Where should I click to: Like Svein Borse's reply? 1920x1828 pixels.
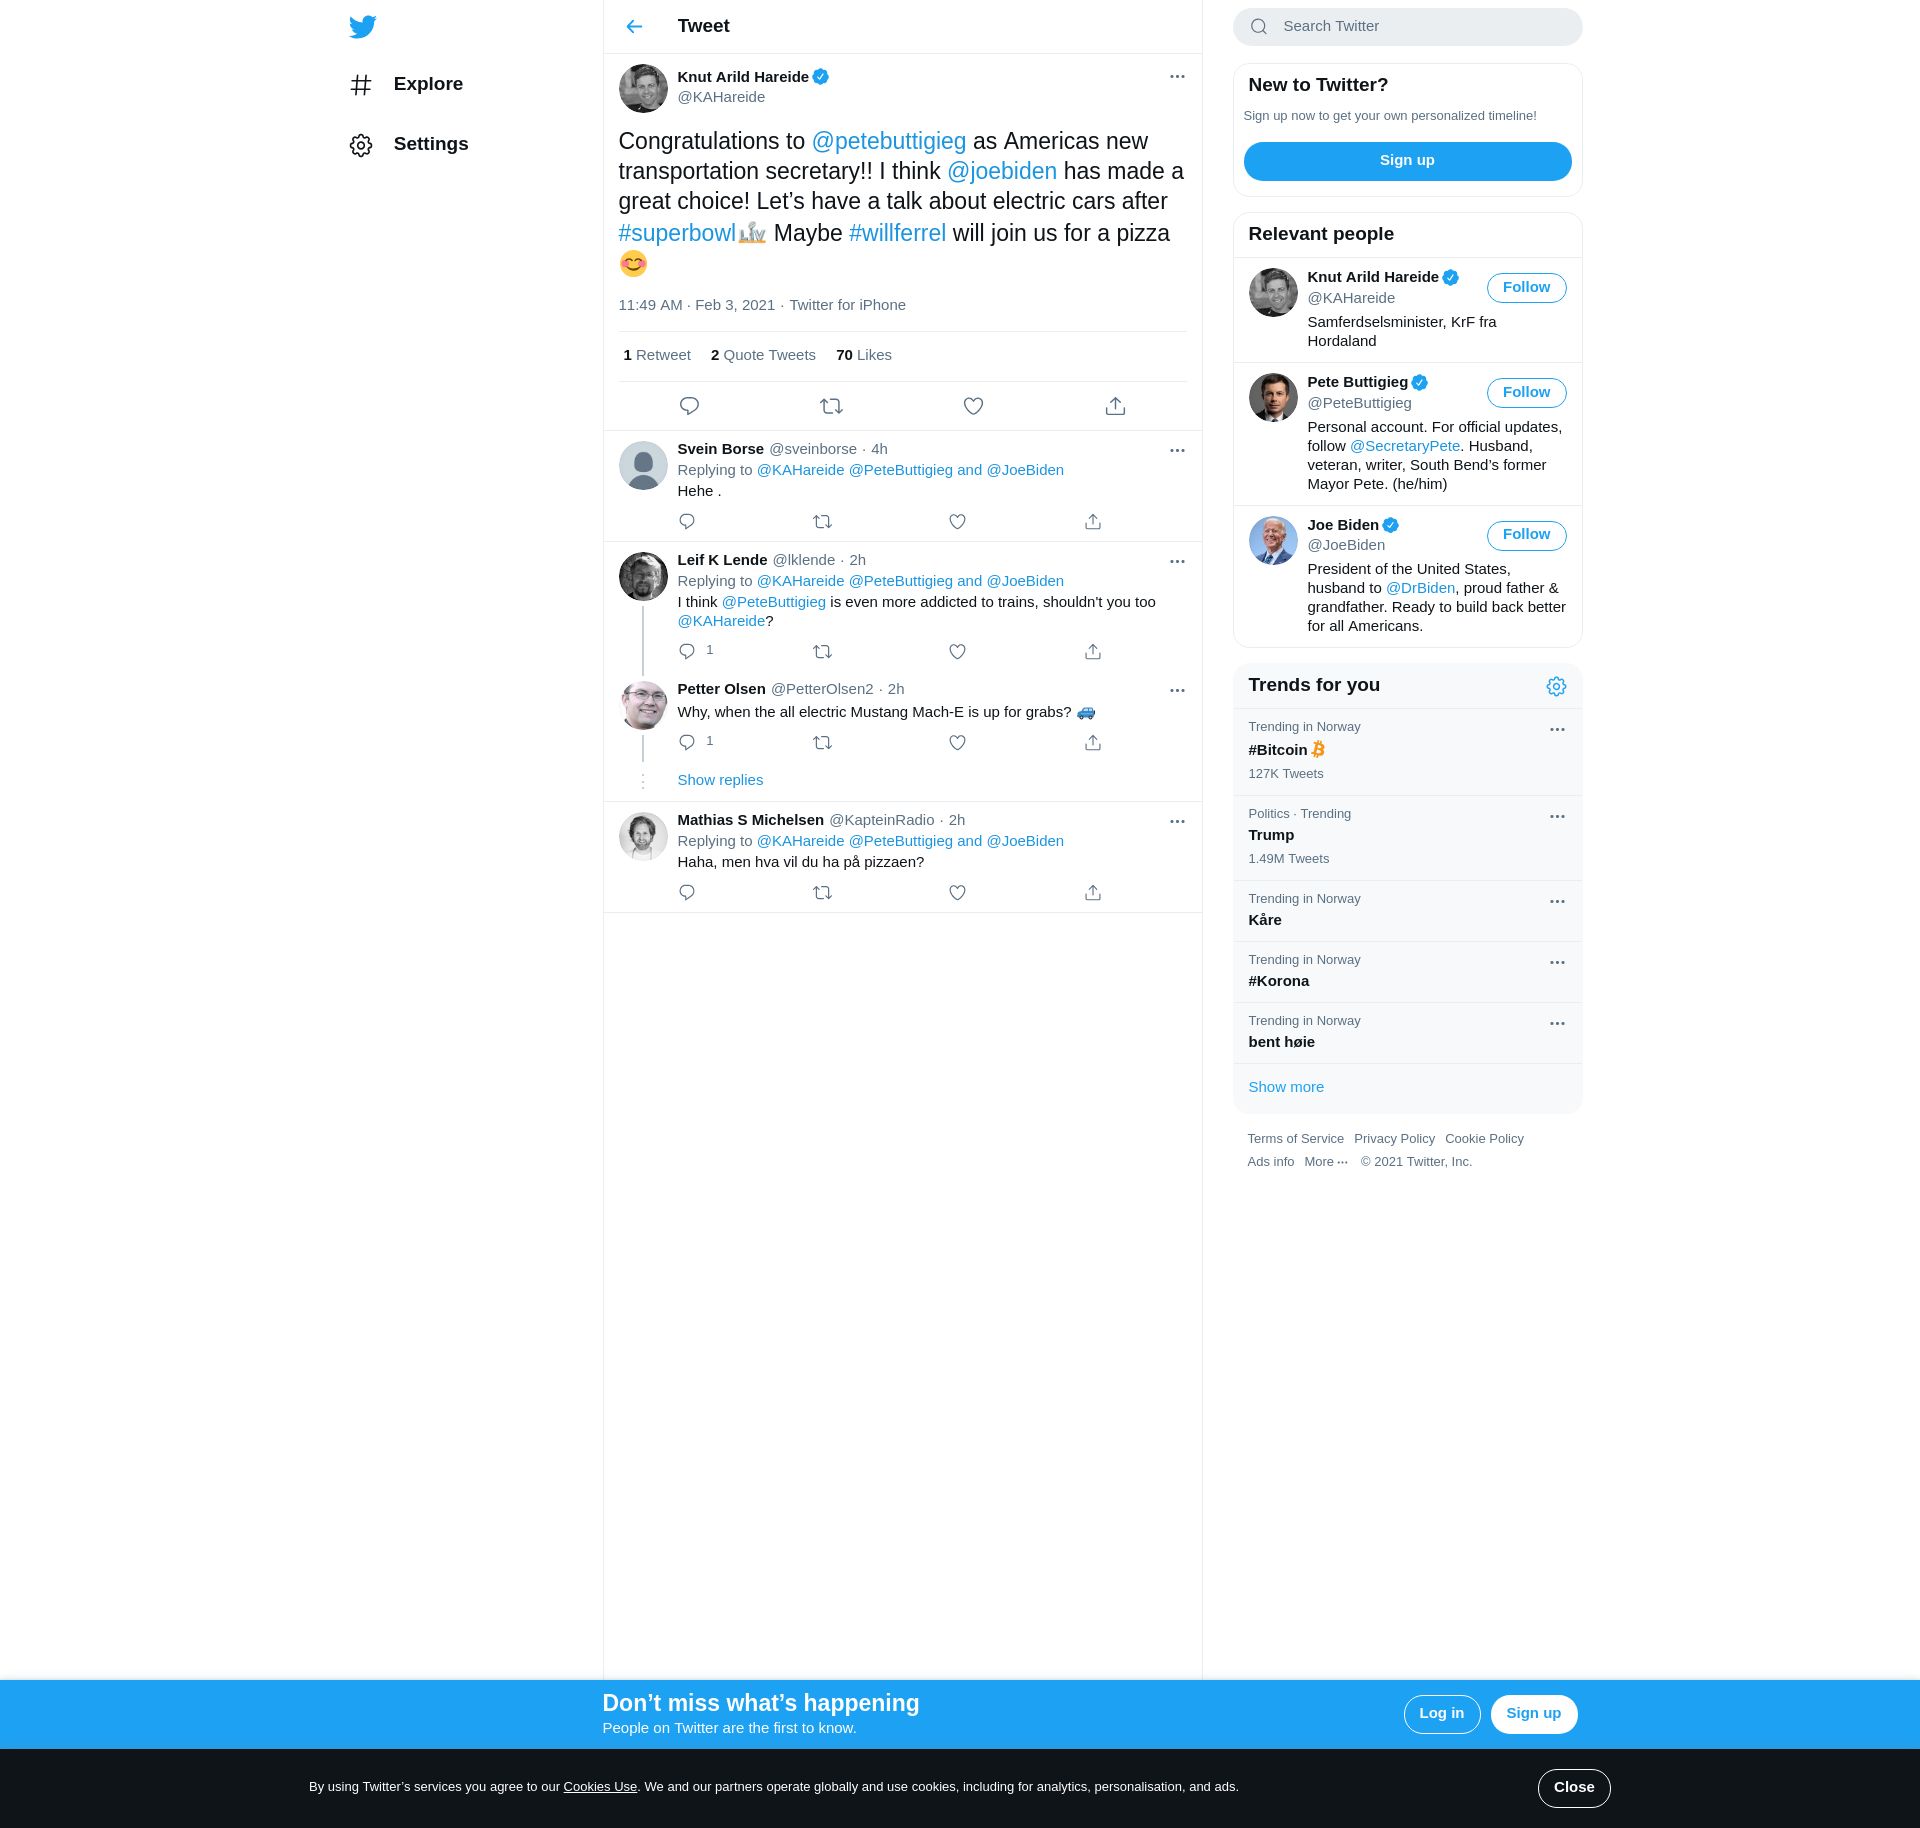[x=957, y=522]
